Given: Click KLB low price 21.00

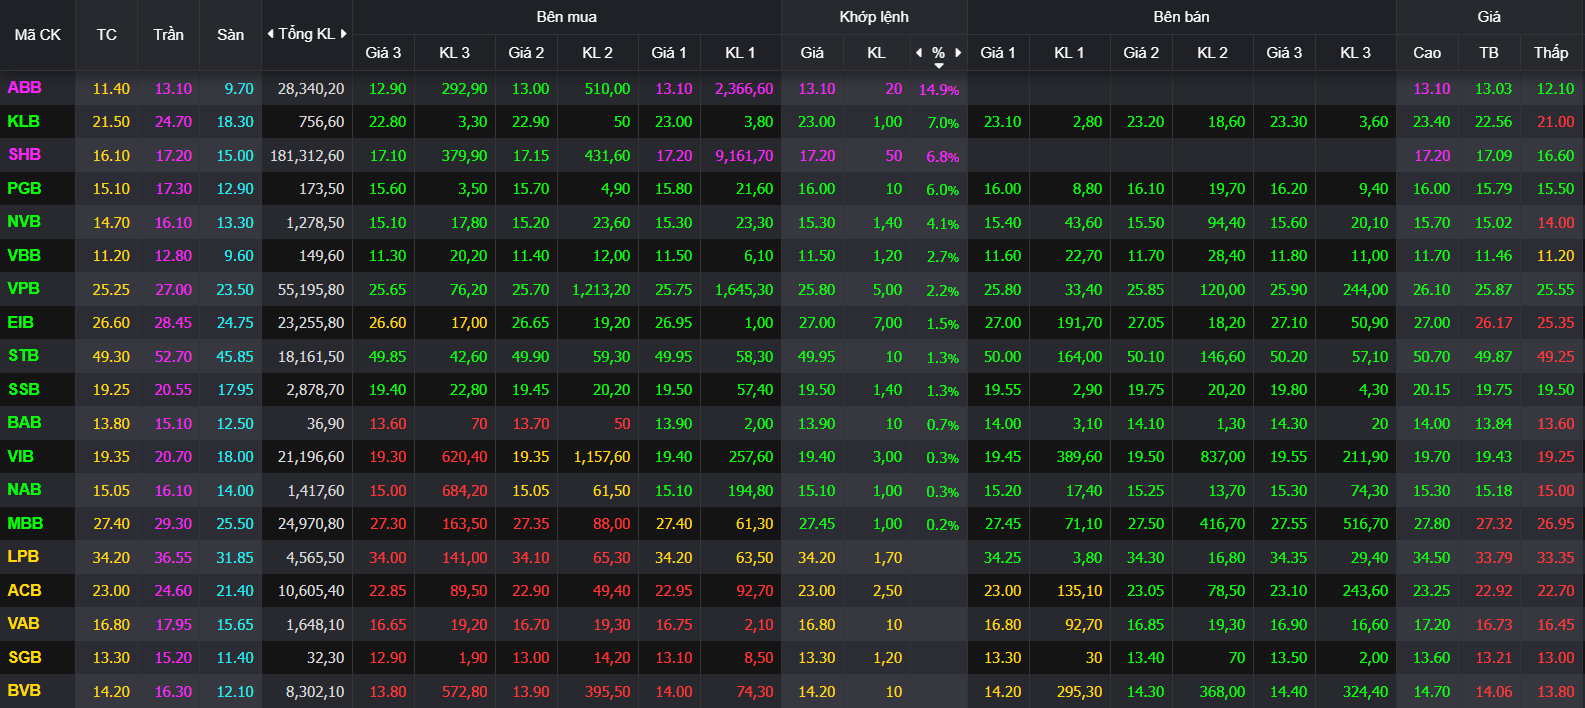Looking at the screenshot, I should 1556,122.
